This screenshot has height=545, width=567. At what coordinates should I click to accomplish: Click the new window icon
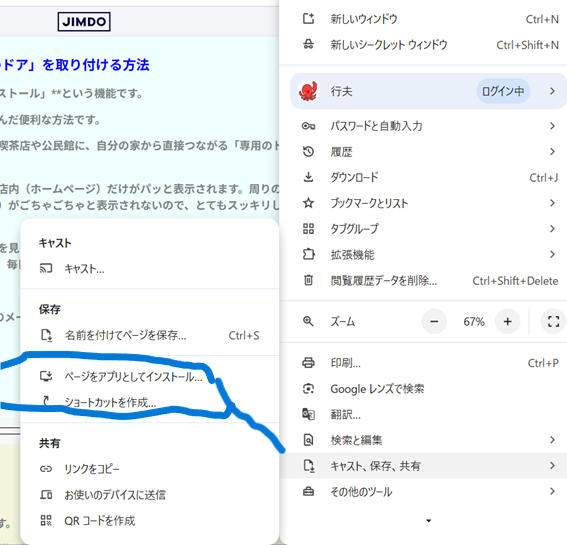coord(308,18)
